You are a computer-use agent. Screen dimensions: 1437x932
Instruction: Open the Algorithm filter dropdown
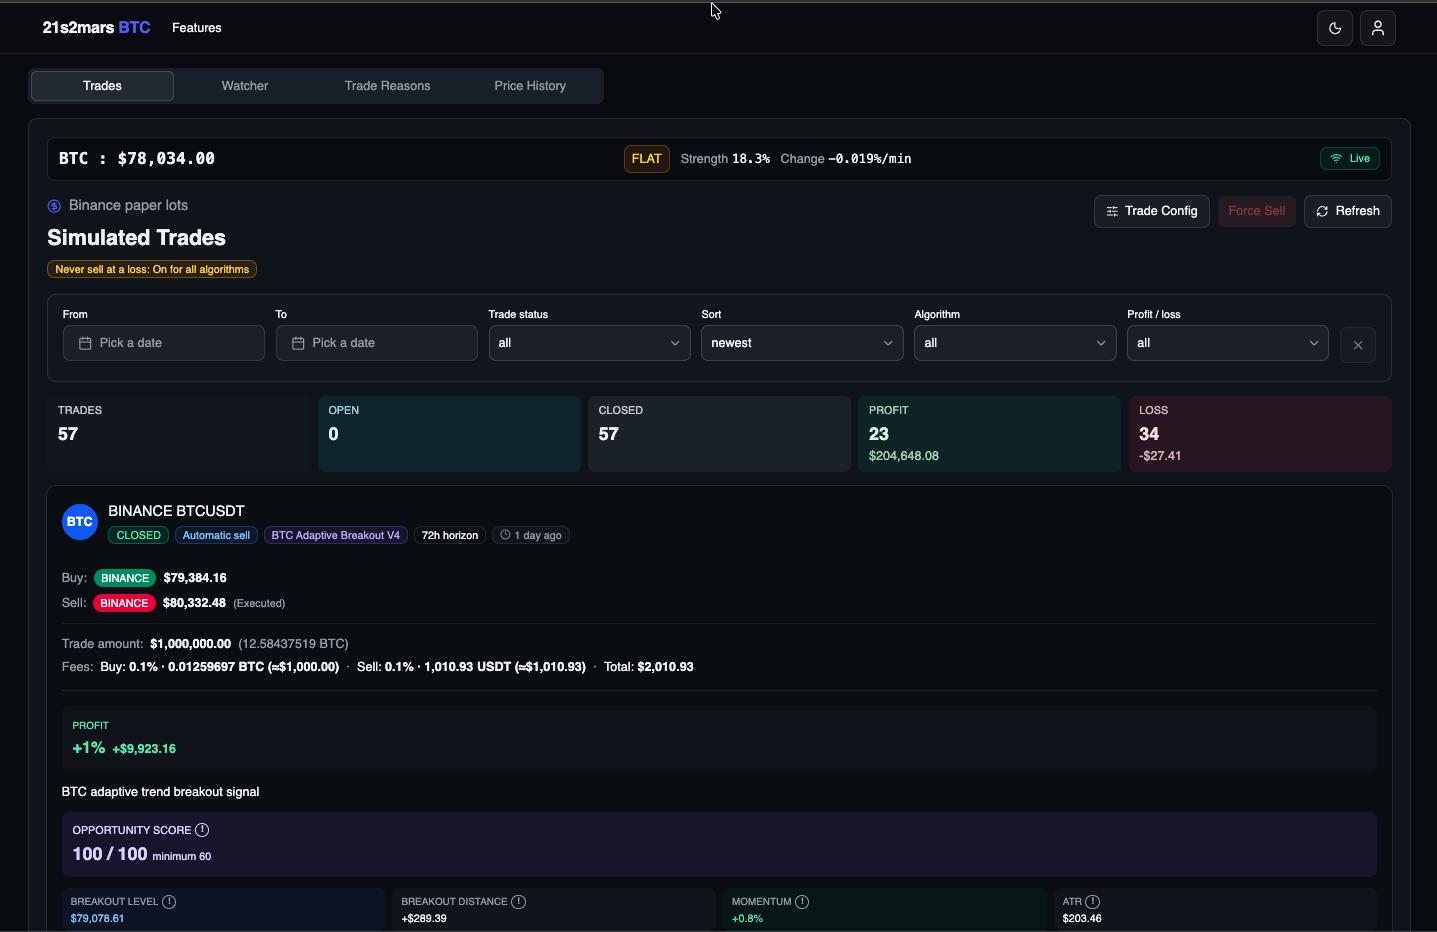(x=1015, y=343)
